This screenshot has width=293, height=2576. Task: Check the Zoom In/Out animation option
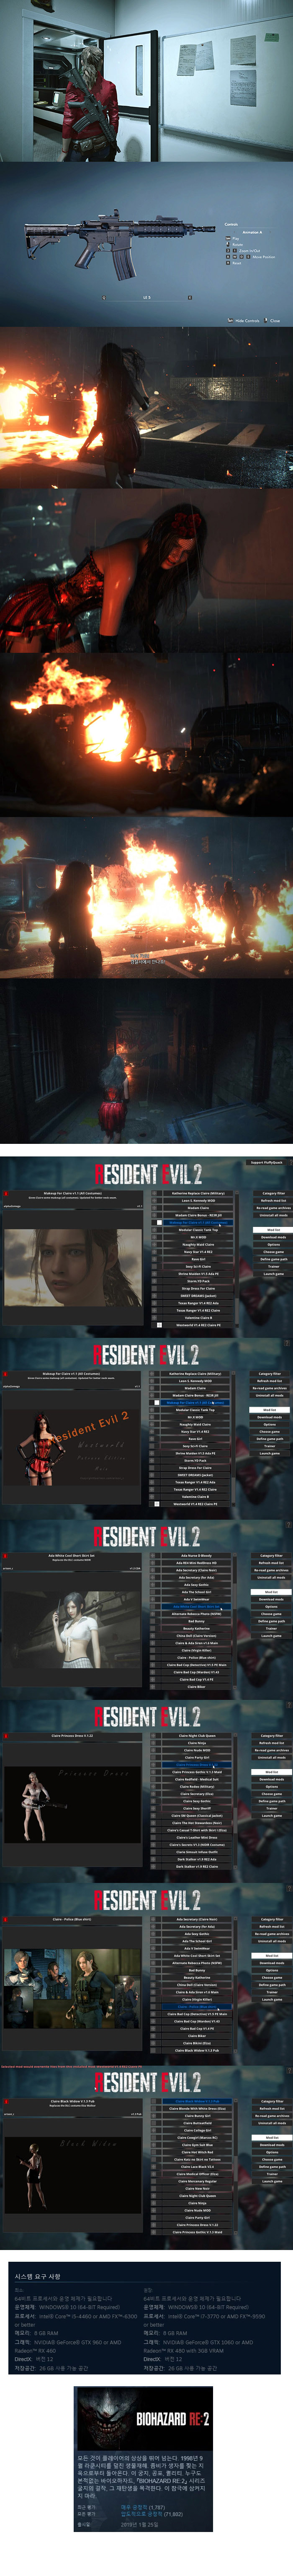pyautogui.click(x=228, y=251)
